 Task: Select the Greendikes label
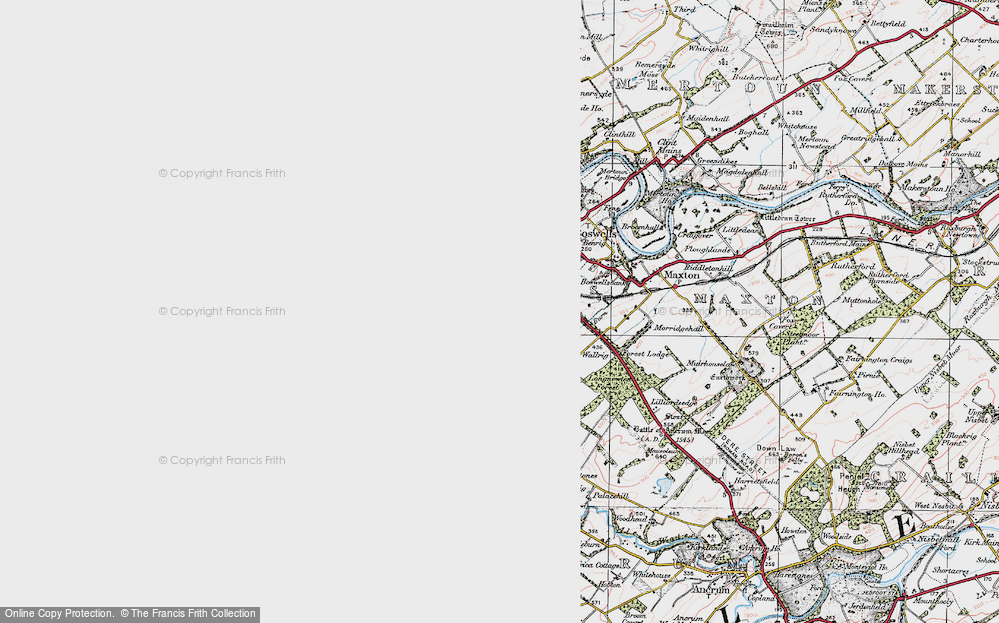716,161
